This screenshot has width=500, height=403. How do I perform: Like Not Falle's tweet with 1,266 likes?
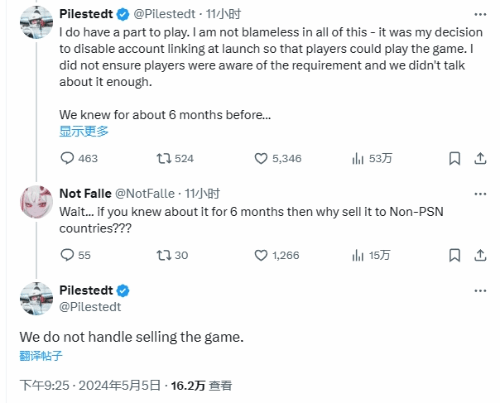tap(277, 255)
